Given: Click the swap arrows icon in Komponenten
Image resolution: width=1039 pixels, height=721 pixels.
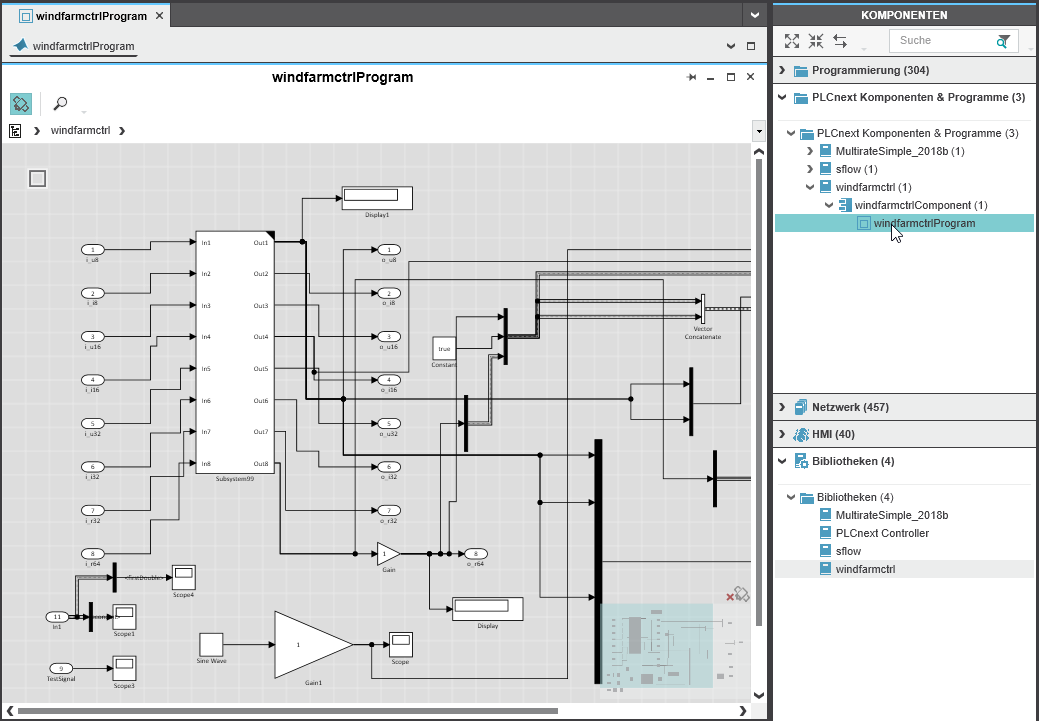Looking at the screenshot, I should point(840,41).
